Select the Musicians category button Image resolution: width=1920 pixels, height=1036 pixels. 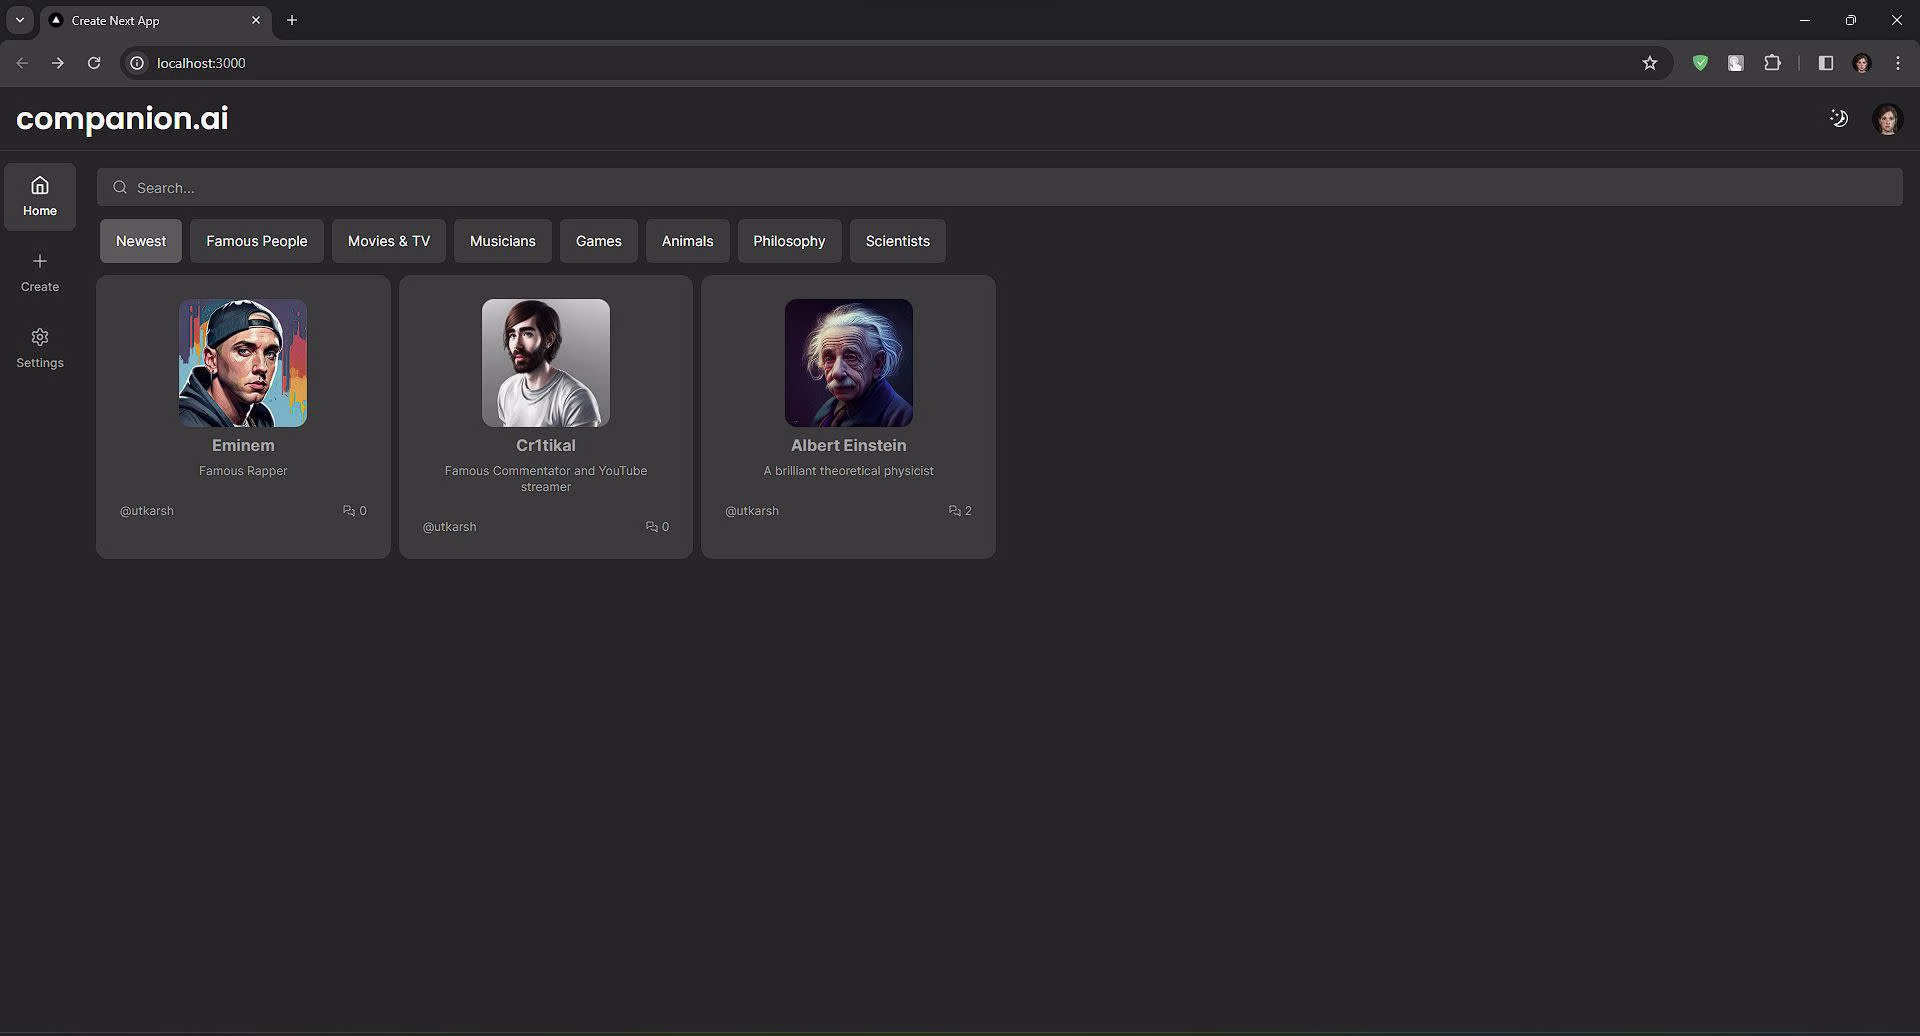click(502, 240)
